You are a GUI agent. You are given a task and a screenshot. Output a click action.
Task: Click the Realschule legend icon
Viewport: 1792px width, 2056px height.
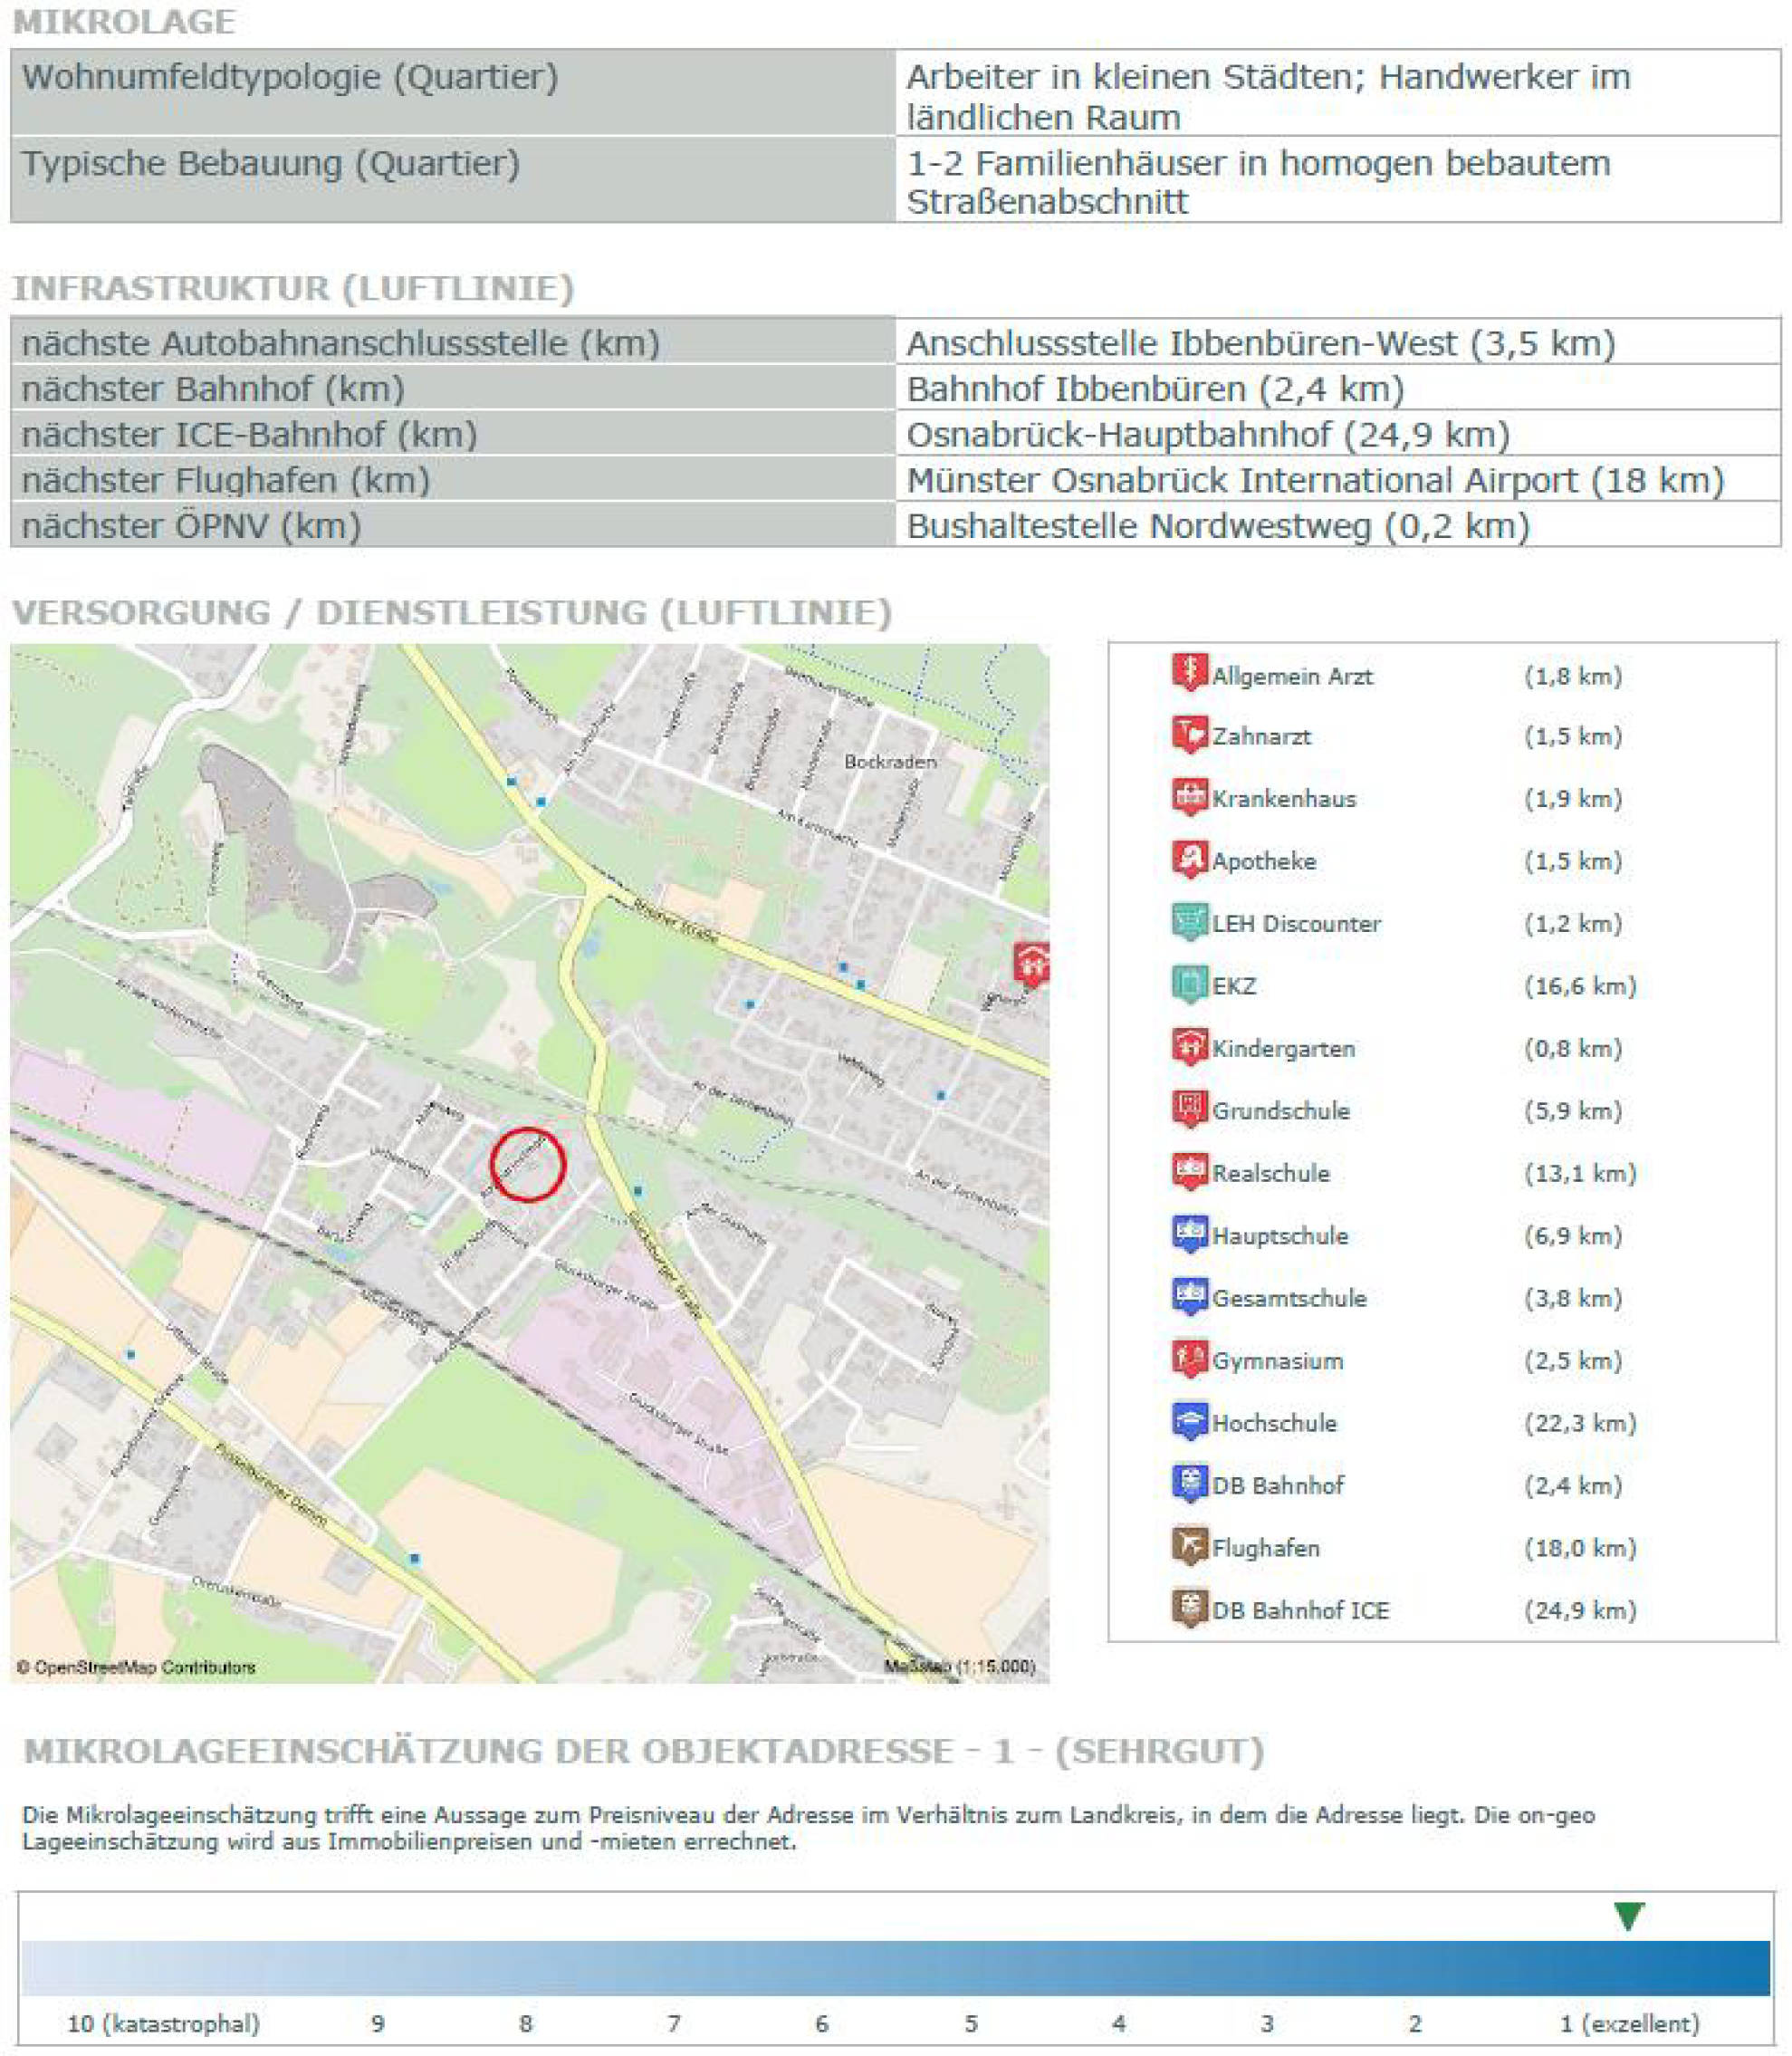point(1189,1172)
